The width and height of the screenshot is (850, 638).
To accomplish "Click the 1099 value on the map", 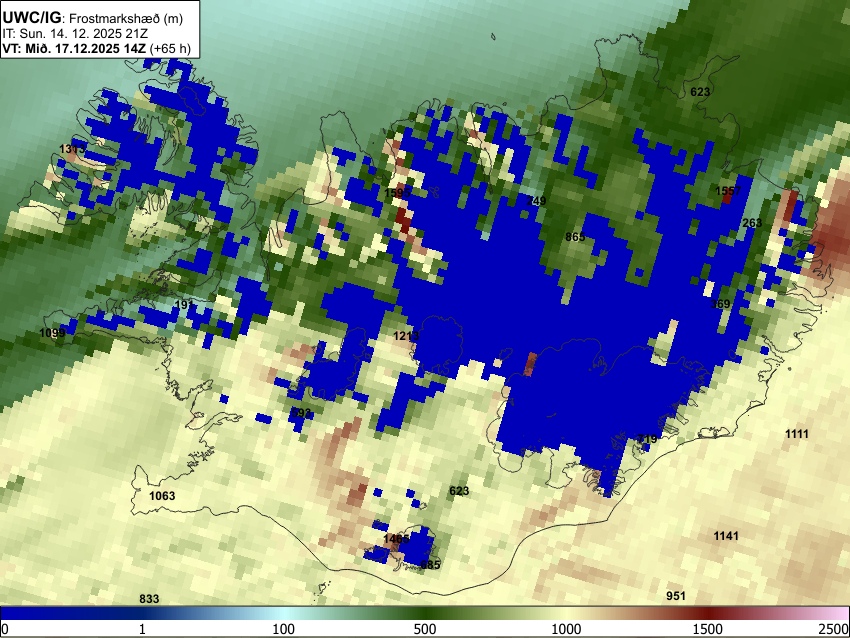I will coord(52,333).
